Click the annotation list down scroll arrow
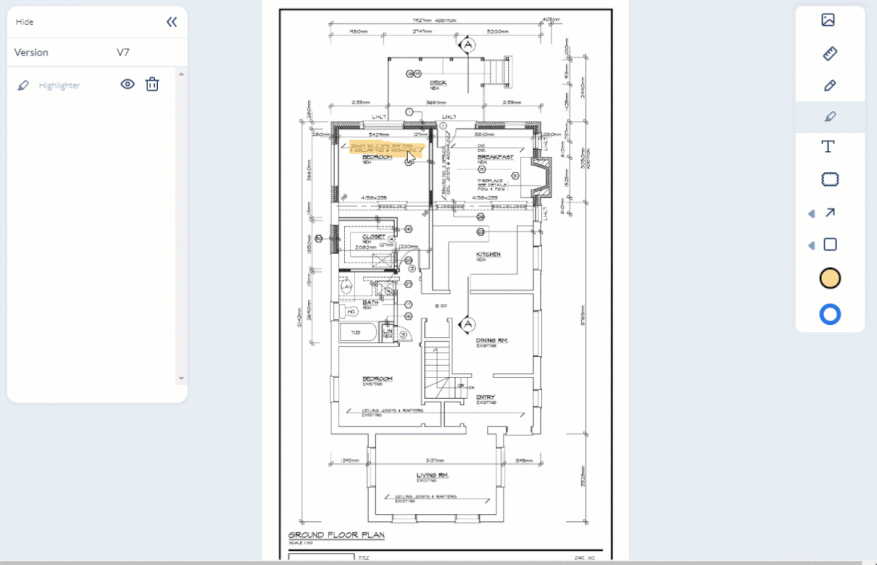The image size is (877, 565). pos(181,379)
